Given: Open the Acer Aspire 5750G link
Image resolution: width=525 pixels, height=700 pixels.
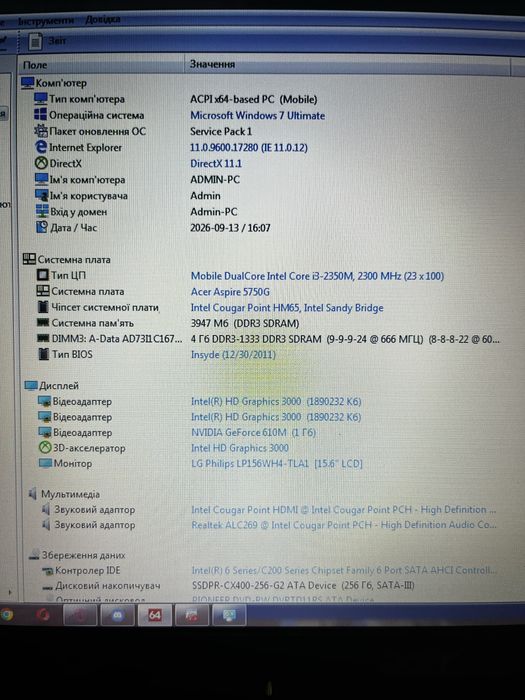Looking at the screenshot, I should click(x=230, y=292).
